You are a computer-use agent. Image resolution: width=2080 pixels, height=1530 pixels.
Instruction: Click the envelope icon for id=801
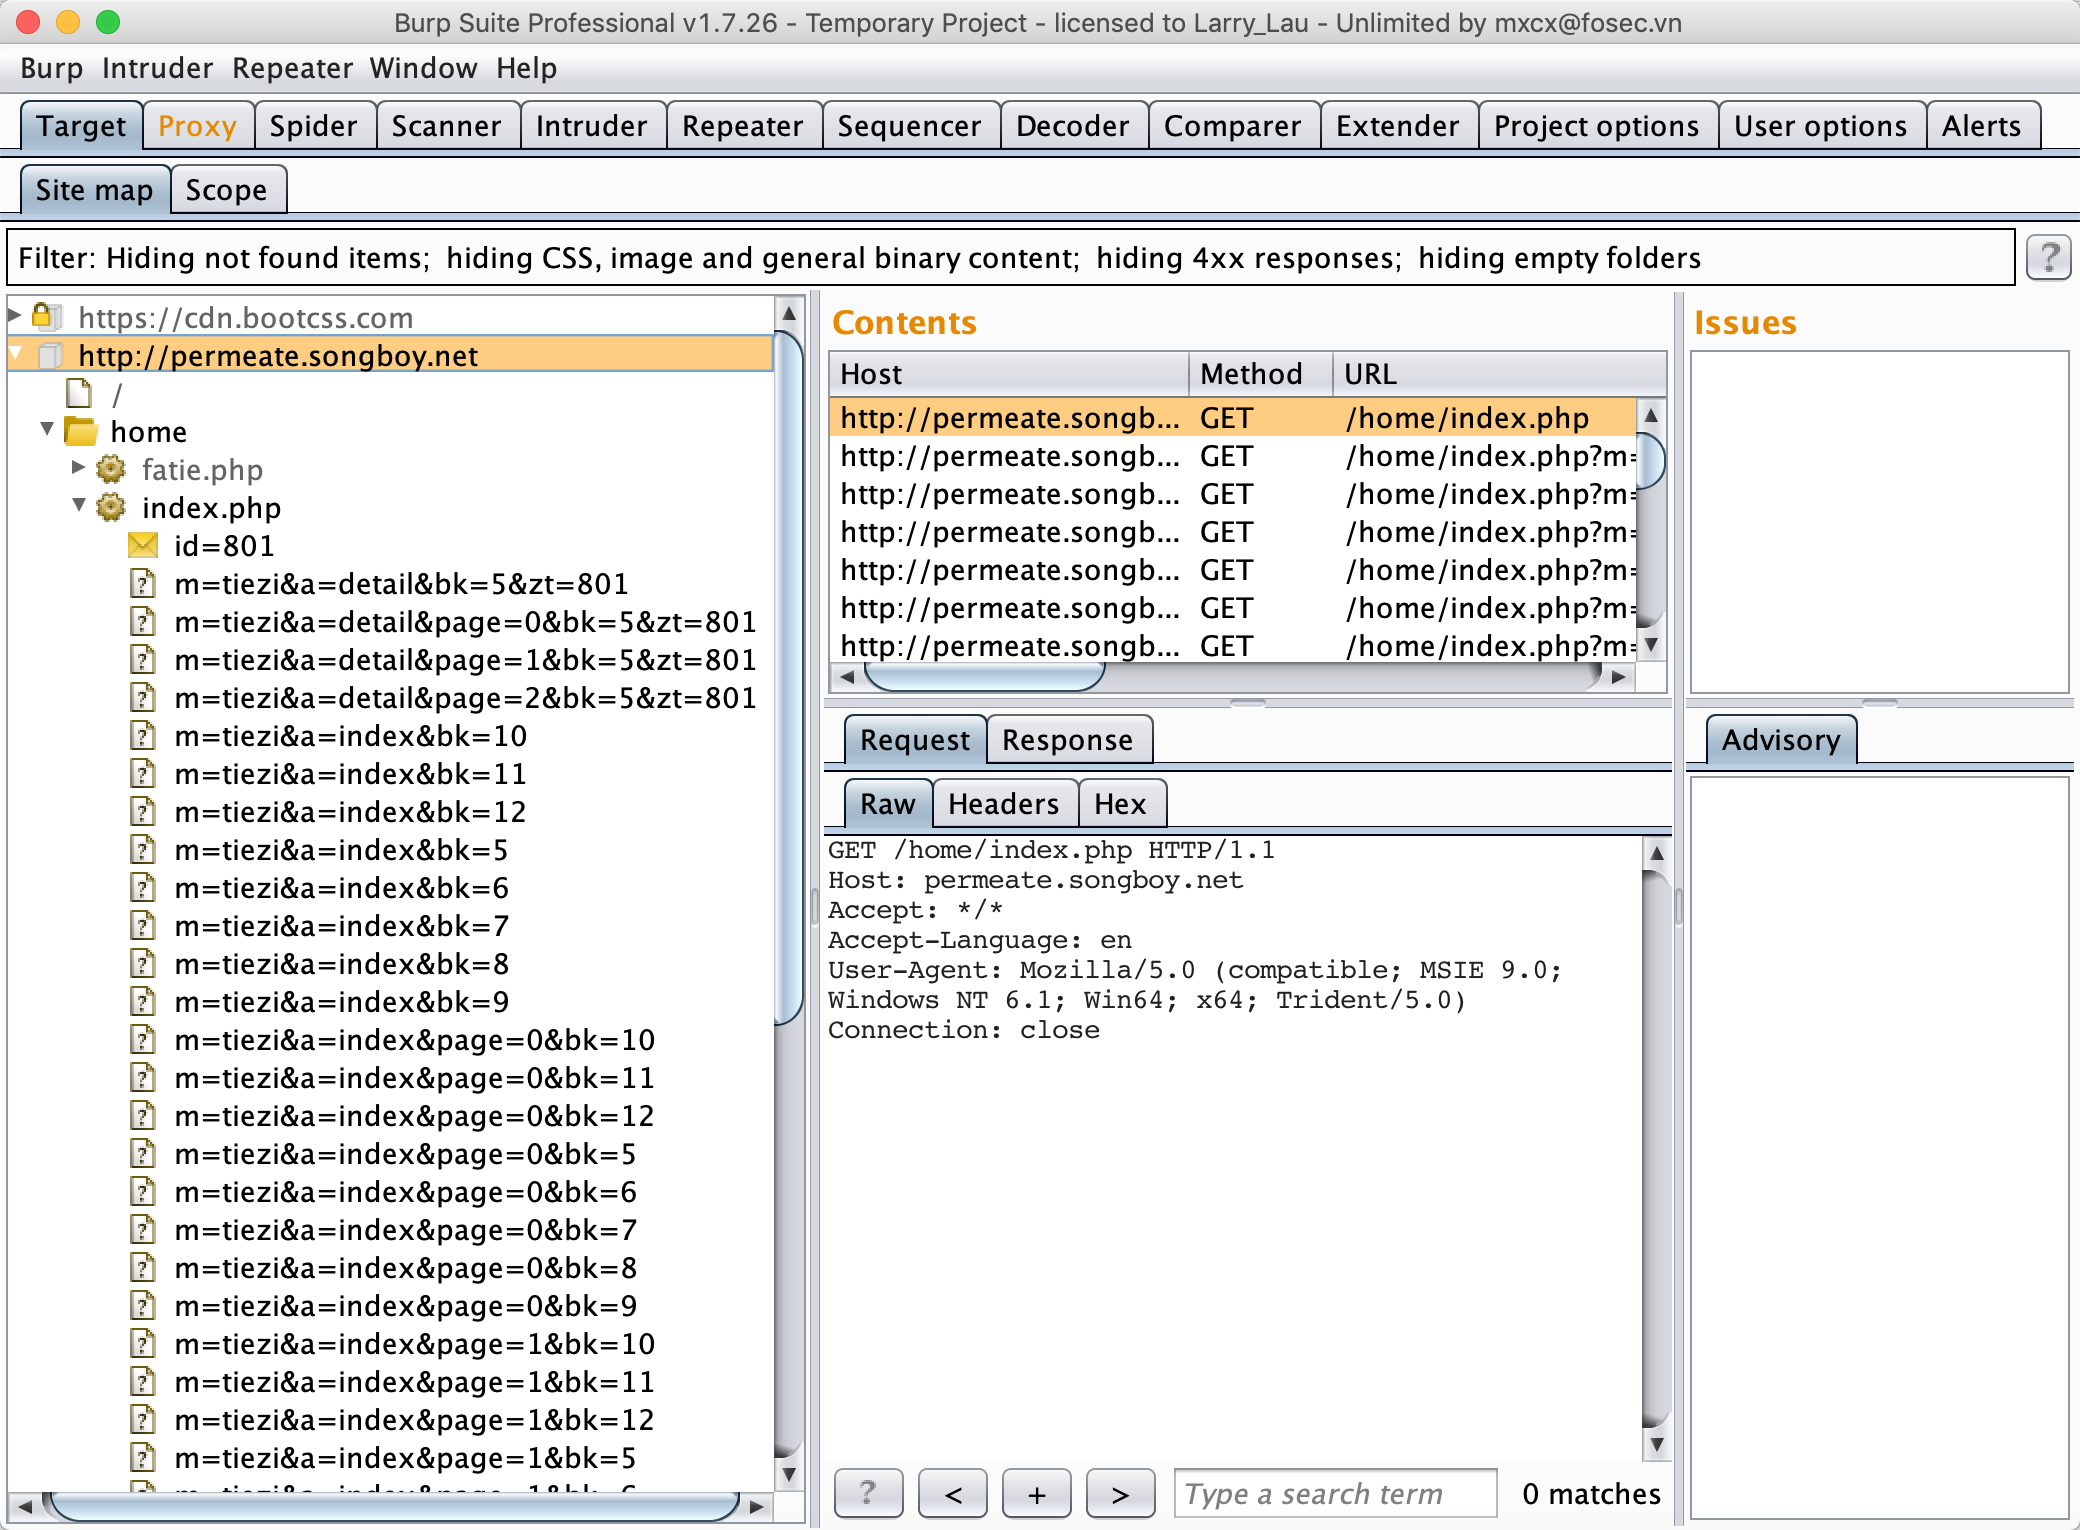coord(143,545)
